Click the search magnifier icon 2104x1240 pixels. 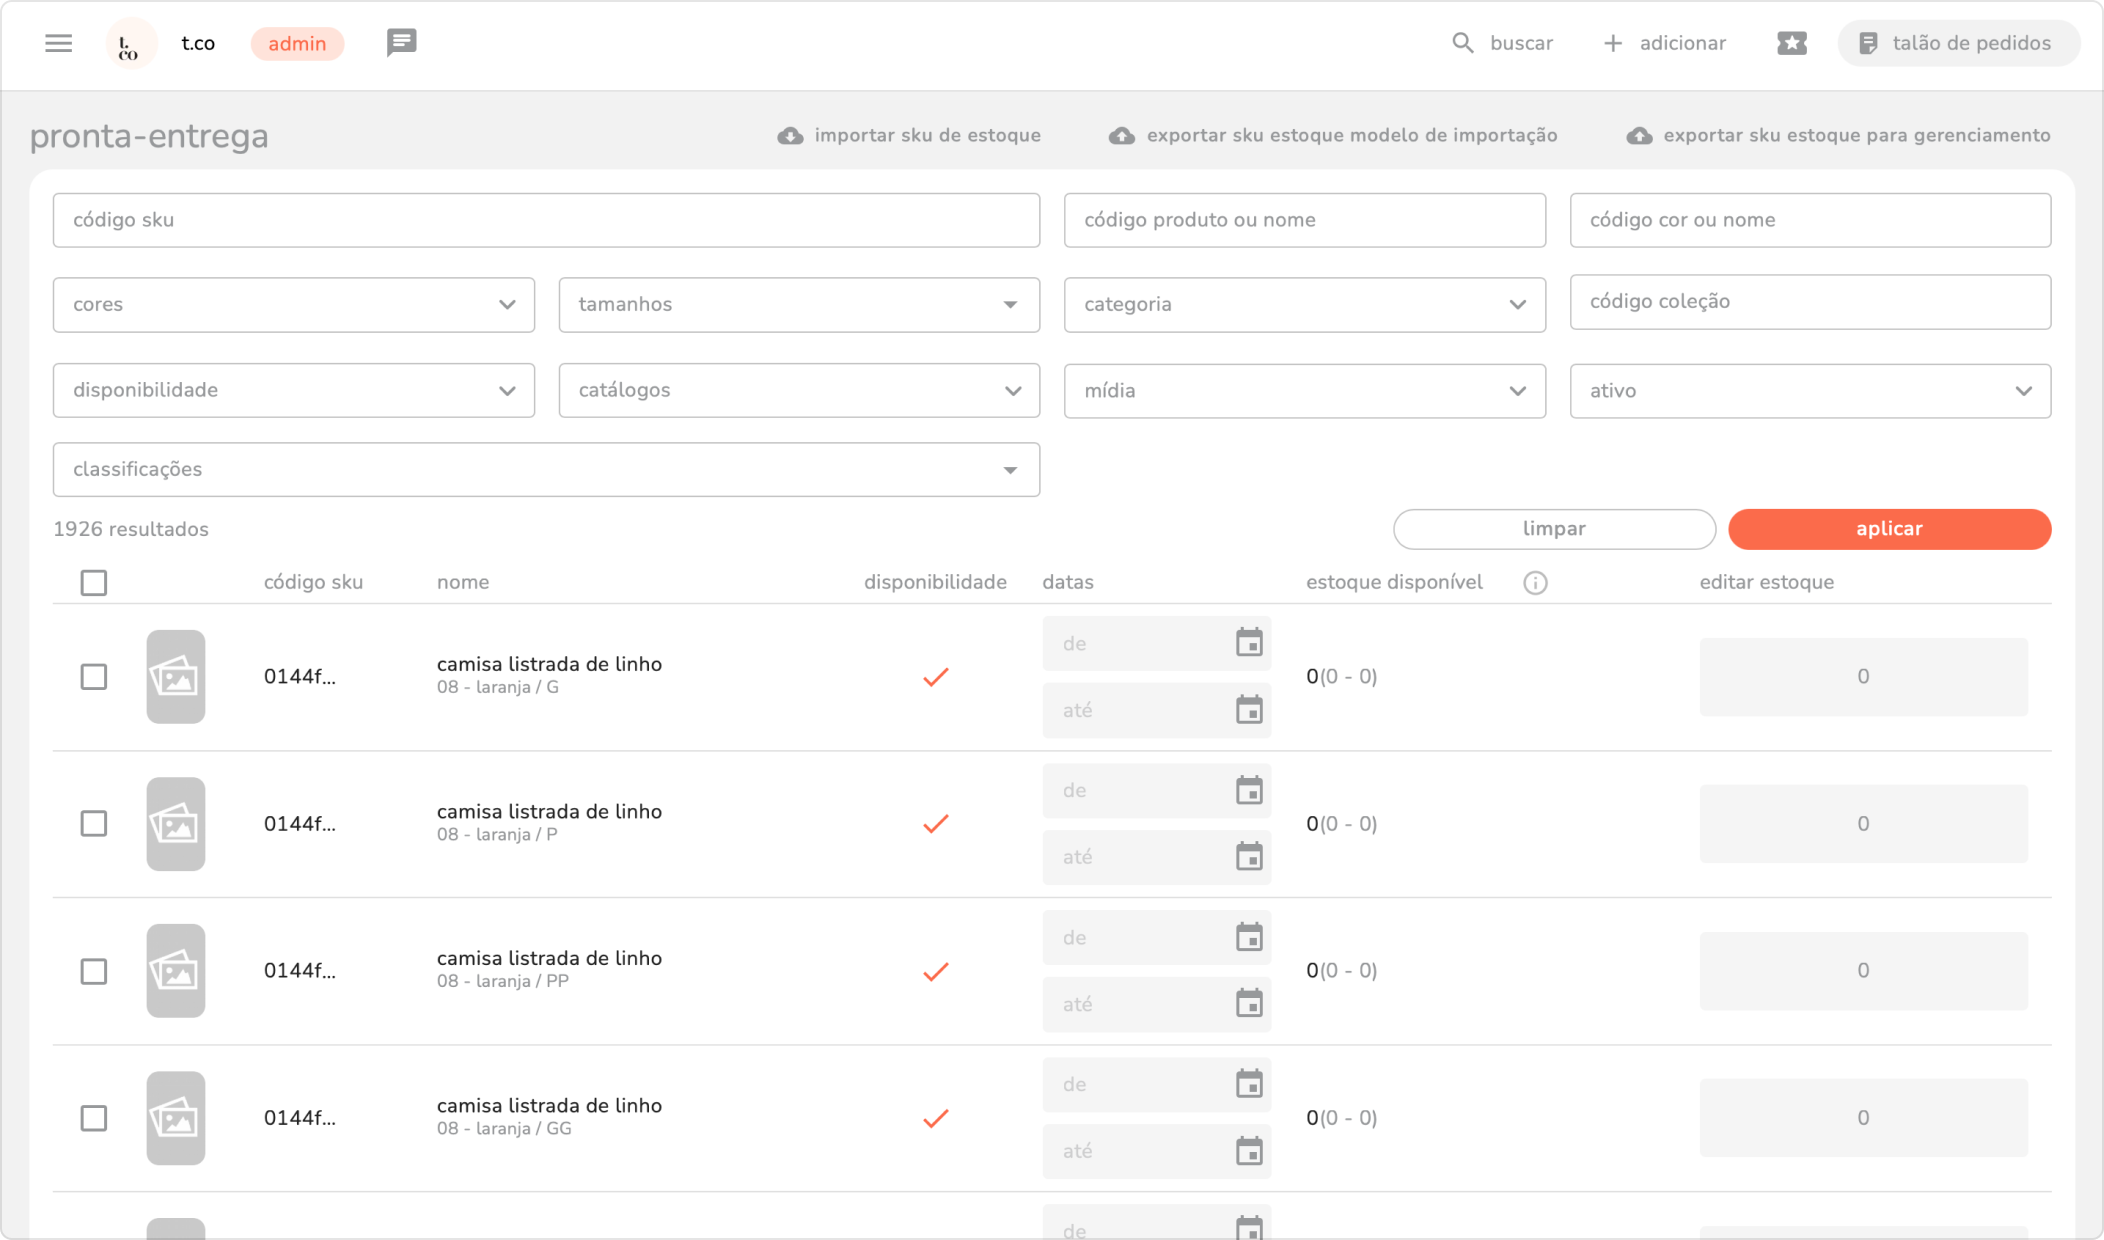(x=1462, y=43)
